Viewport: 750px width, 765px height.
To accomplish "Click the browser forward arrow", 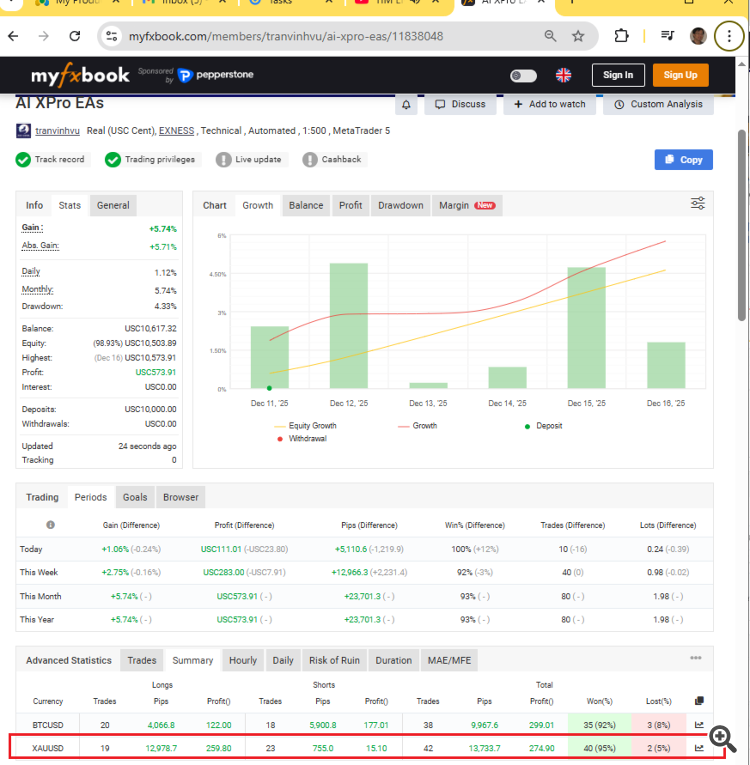I will tap(43, 36).
